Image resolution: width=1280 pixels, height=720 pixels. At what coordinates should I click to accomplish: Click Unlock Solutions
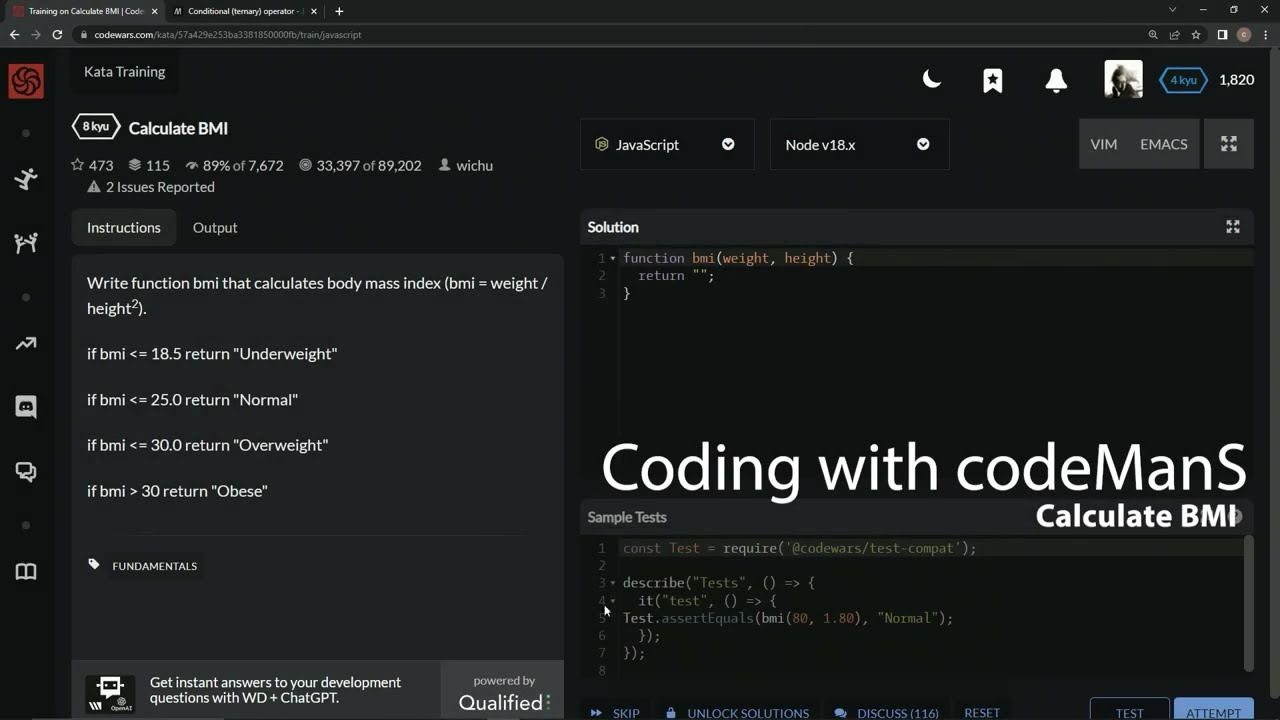pyautogui.click(x=737, y=713)
